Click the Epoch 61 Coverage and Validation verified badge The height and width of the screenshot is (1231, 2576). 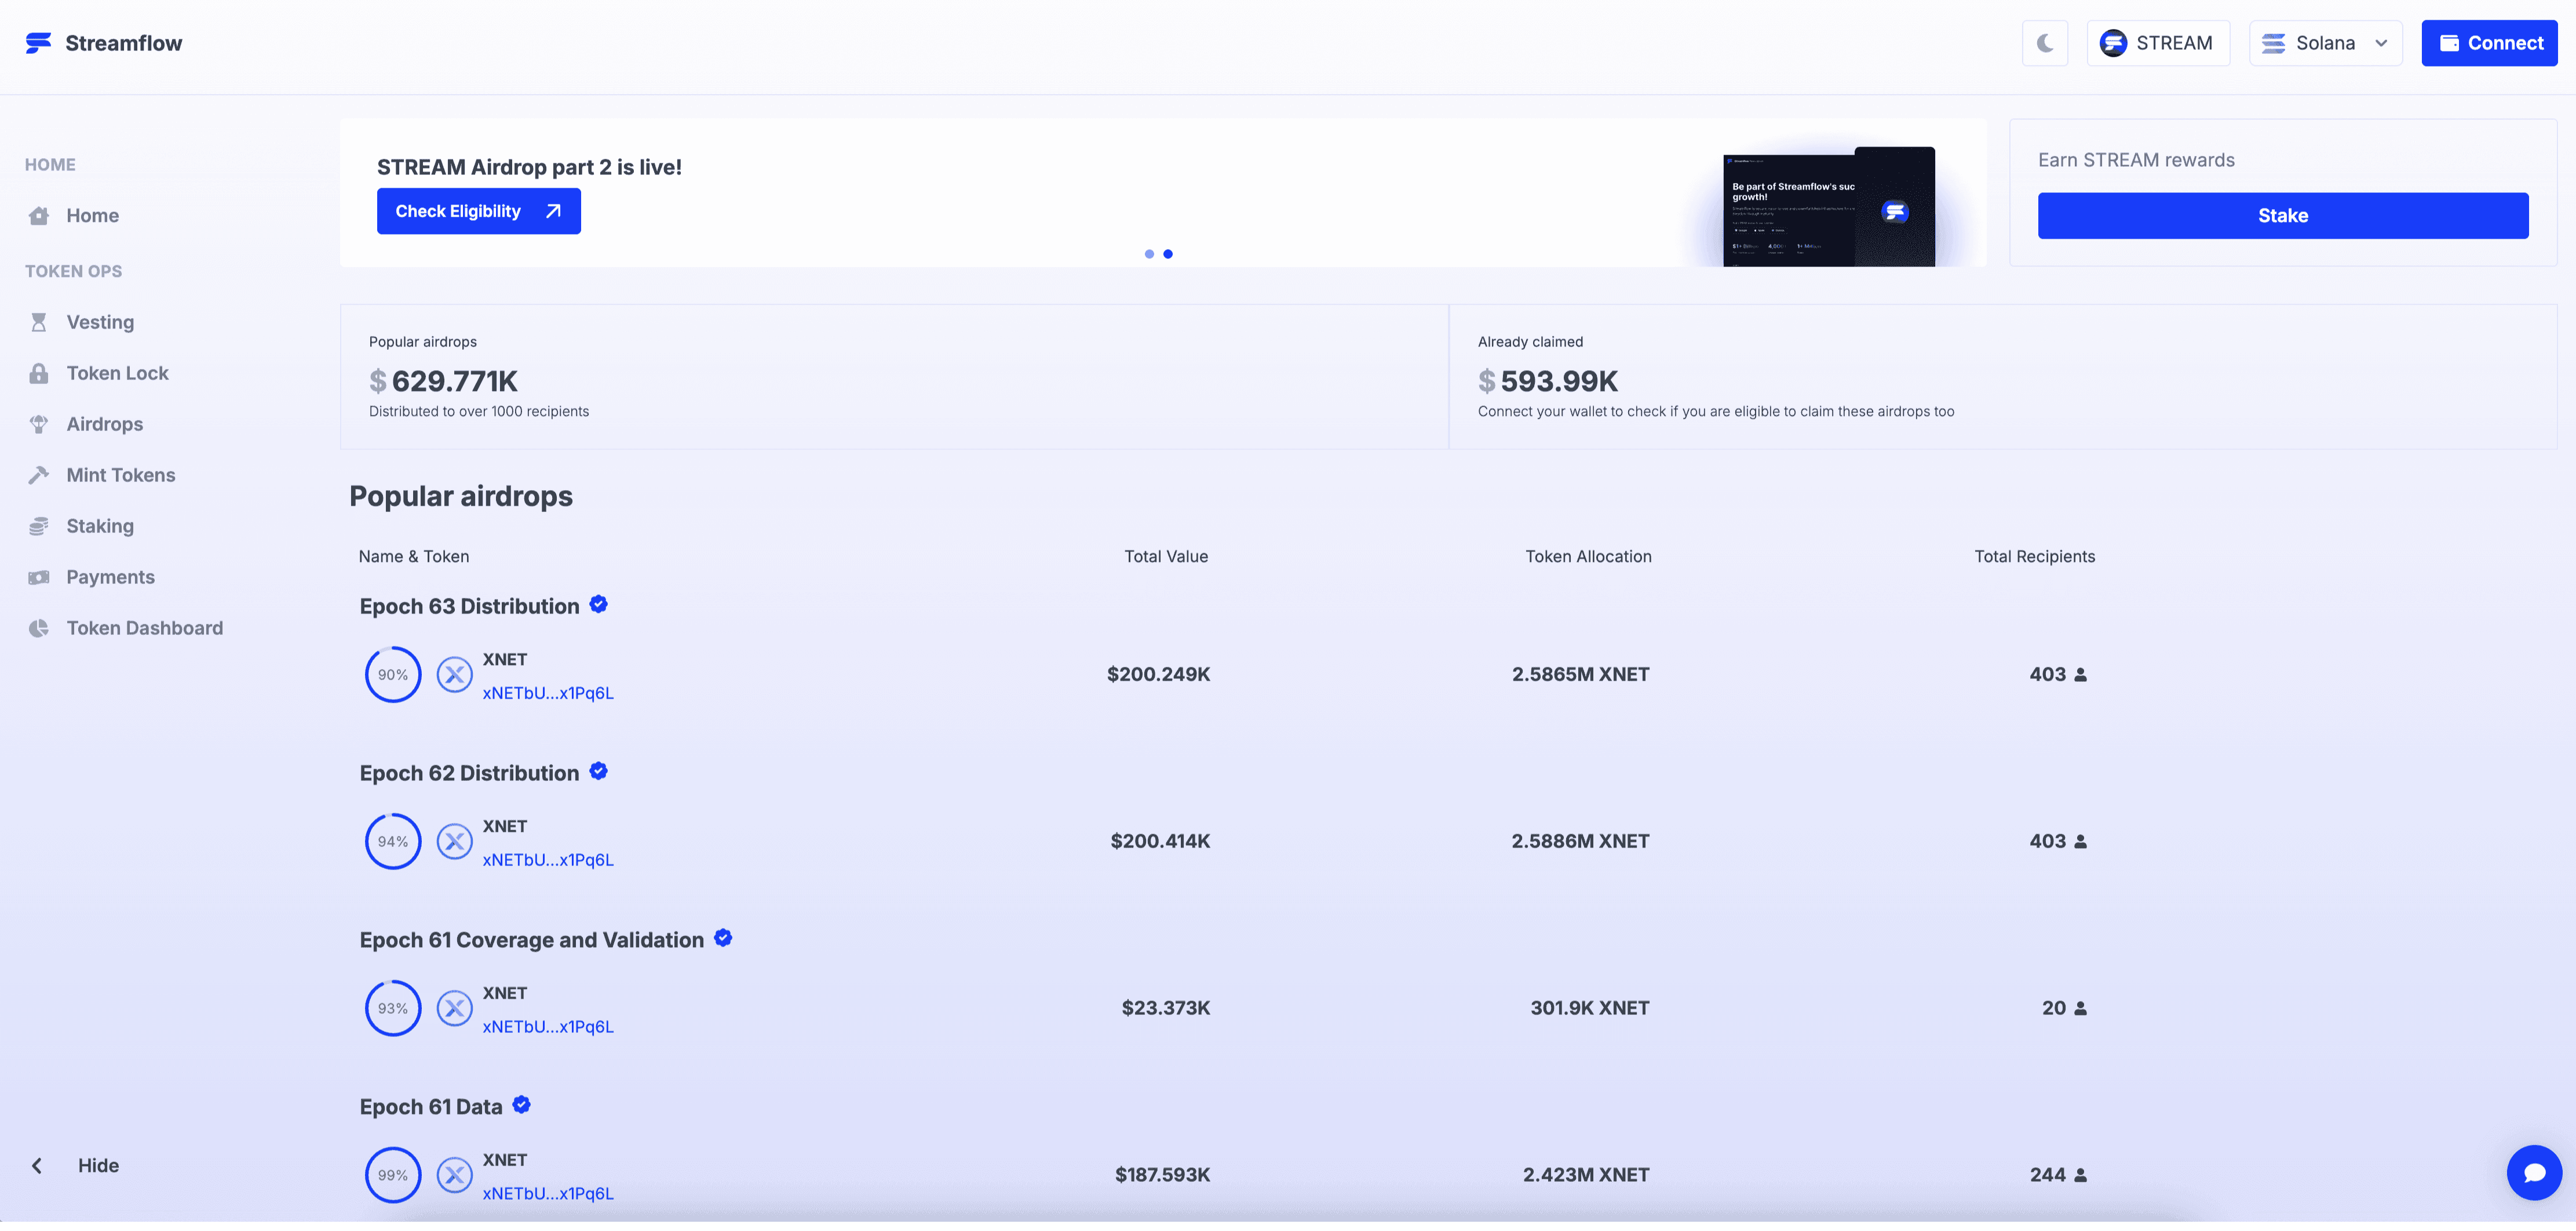[x=724, y=938]
